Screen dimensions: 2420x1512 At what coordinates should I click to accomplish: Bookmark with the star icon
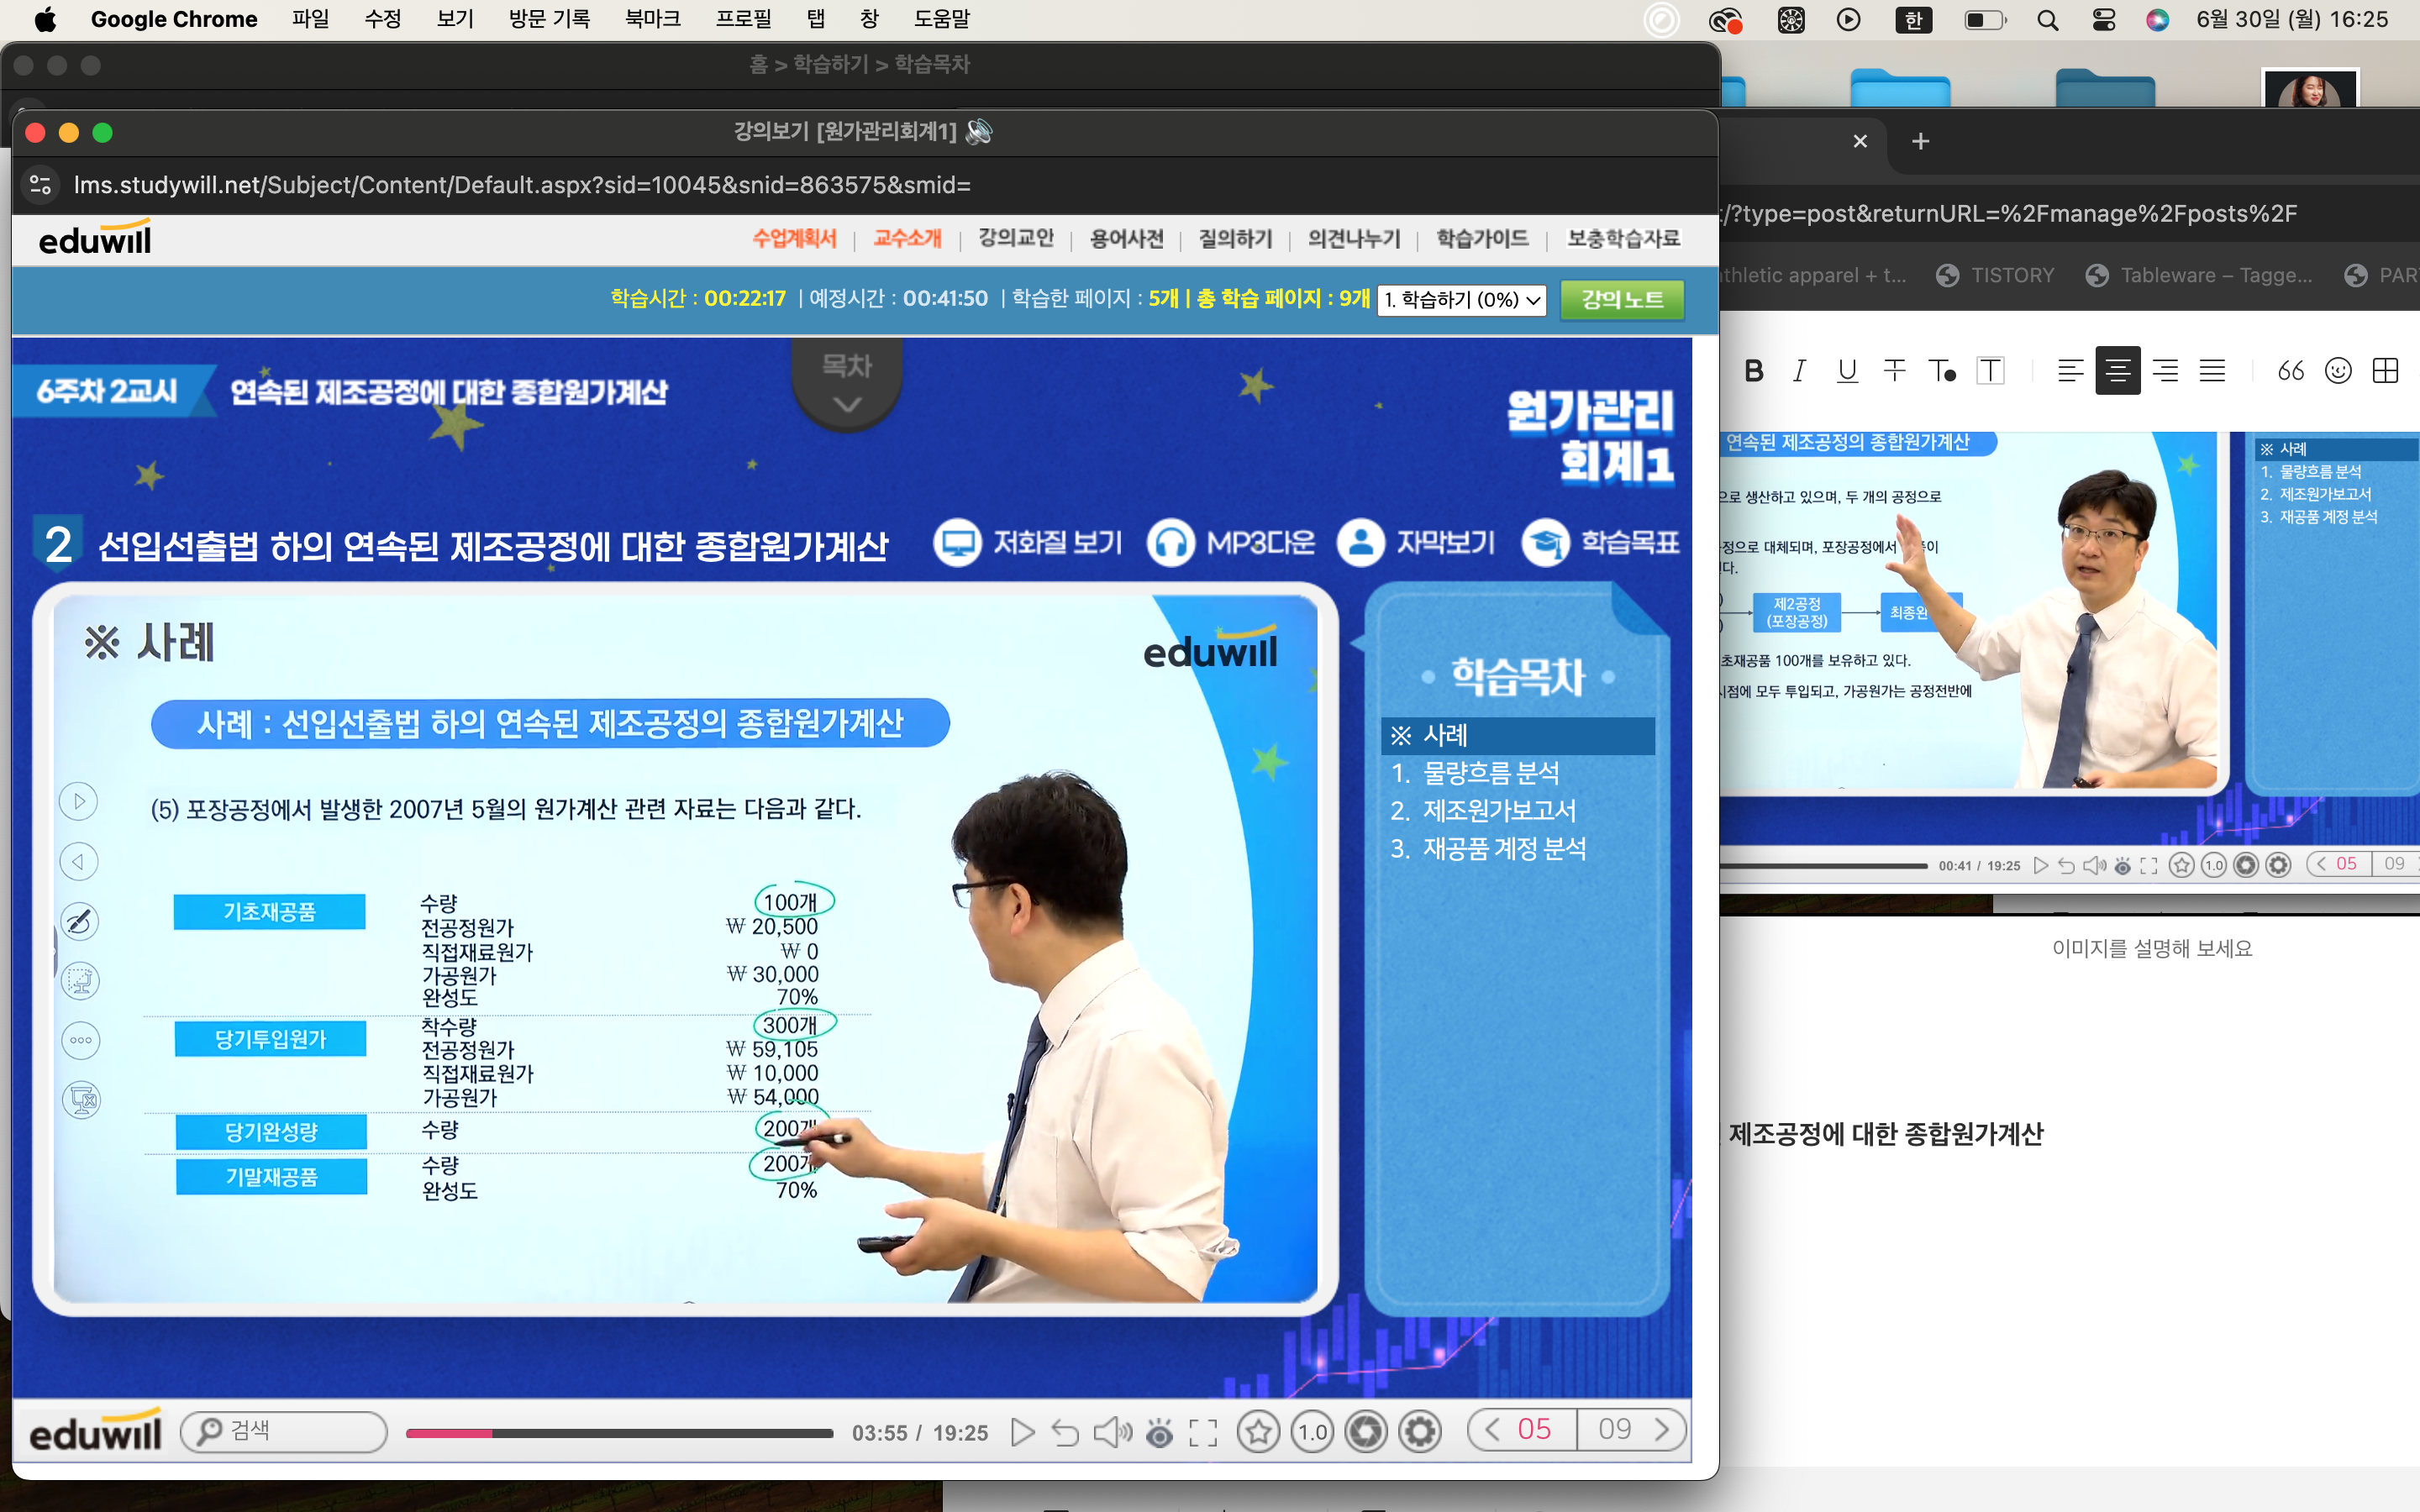click(x=1258, y=1432)
